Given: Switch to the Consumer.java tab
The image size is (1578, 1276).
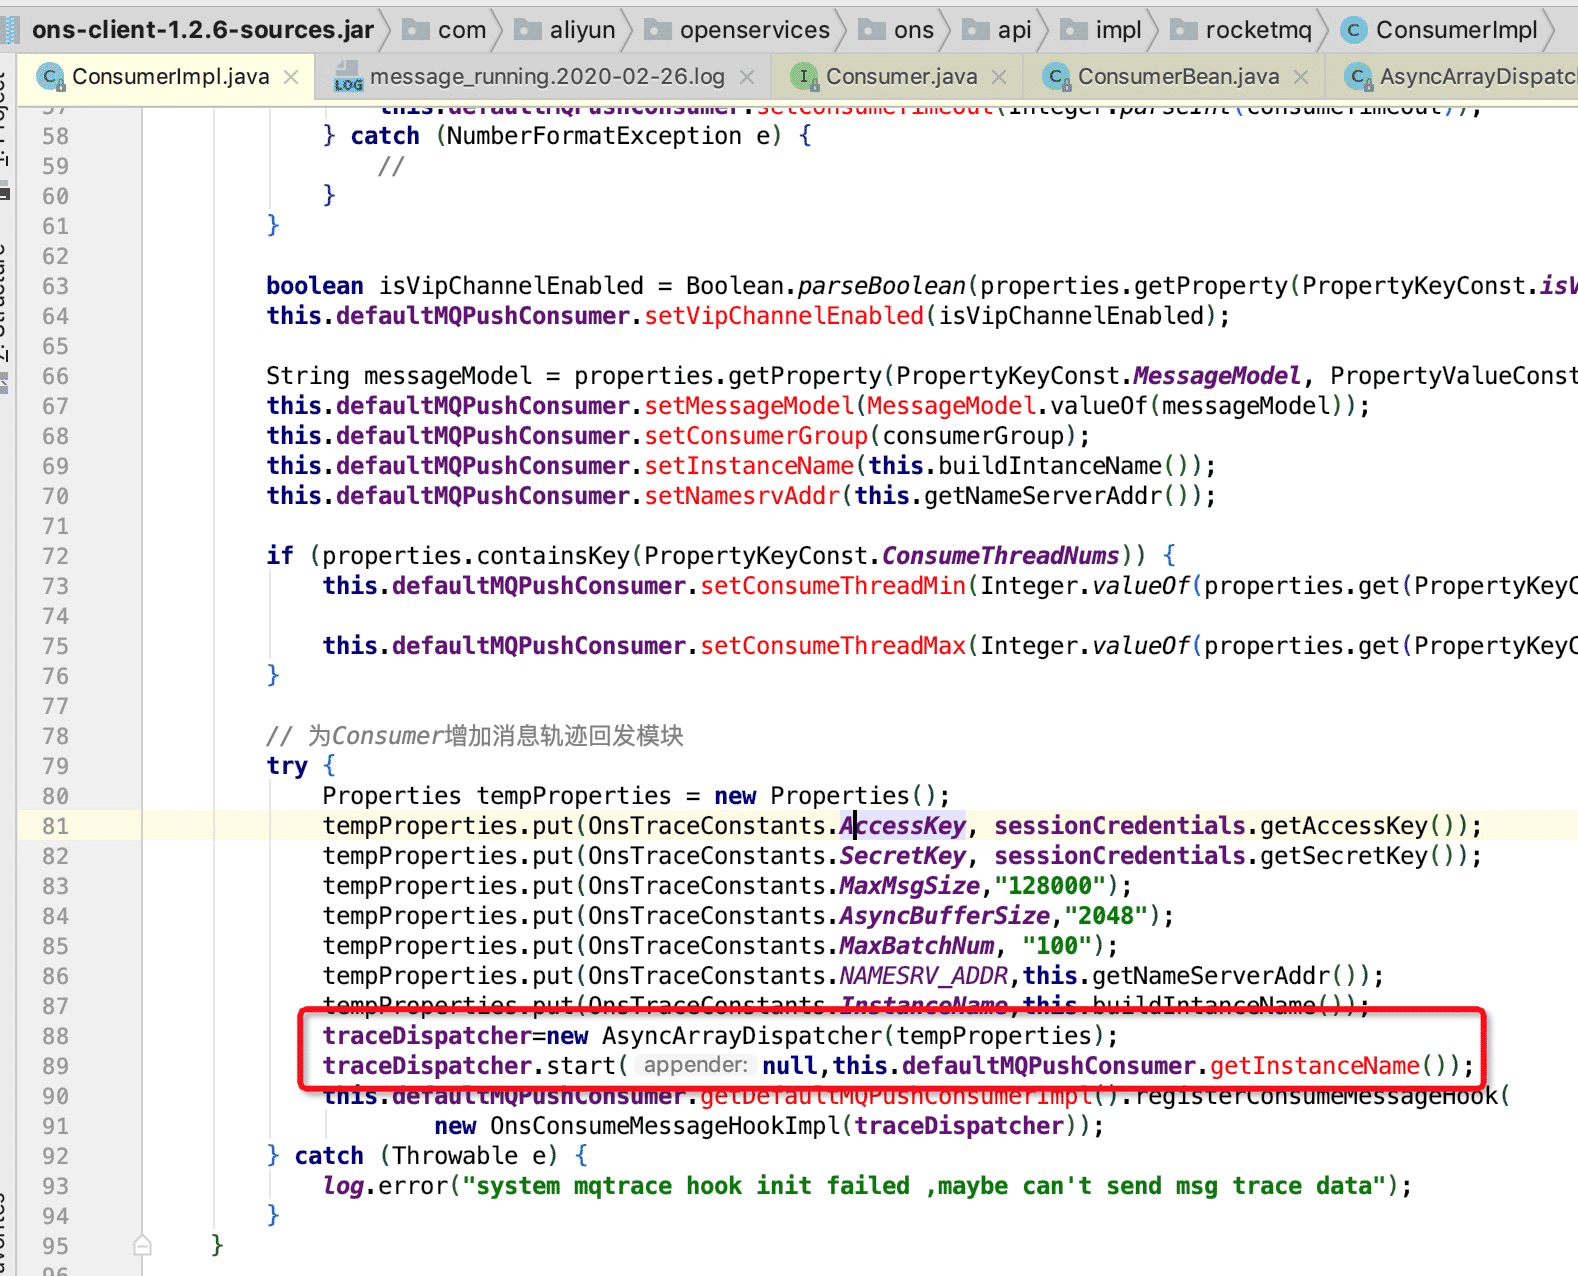Looking at the screenshot, I should pyautogui.click(x=901, y=77).
